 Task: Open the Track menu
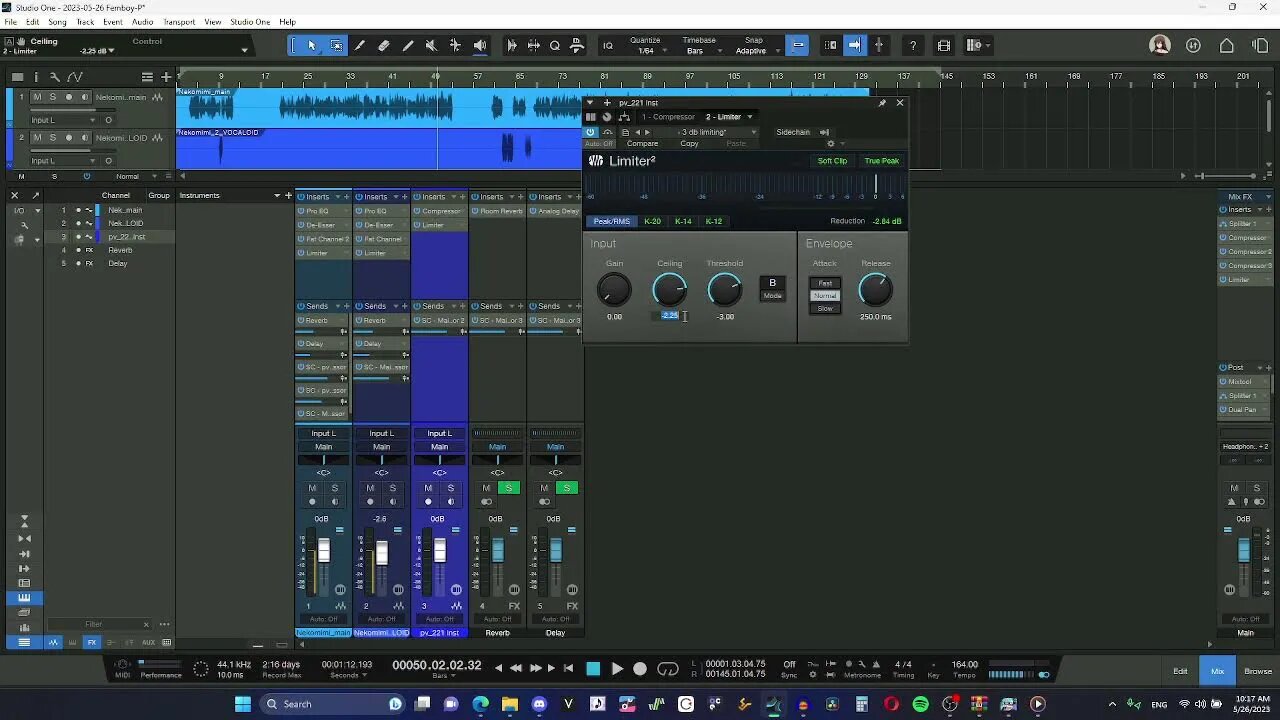point(85,22)
